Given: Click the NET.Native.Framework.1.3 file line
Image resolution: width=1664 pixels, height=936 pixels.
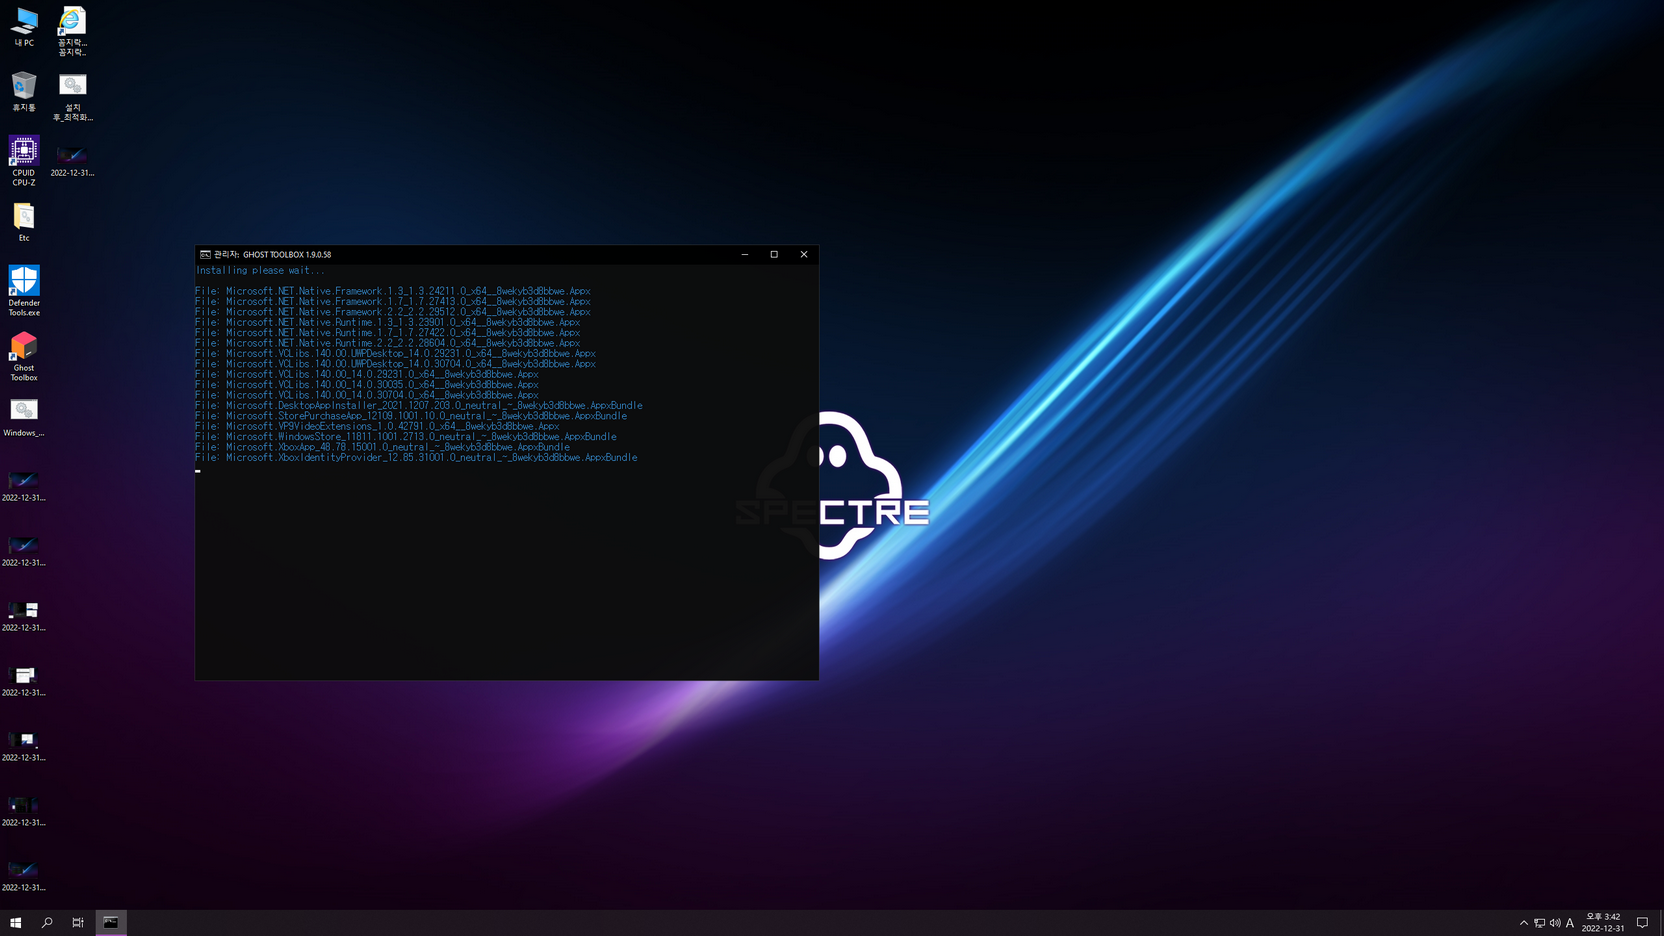Looking at the screenshot, I should pos(393,291).
